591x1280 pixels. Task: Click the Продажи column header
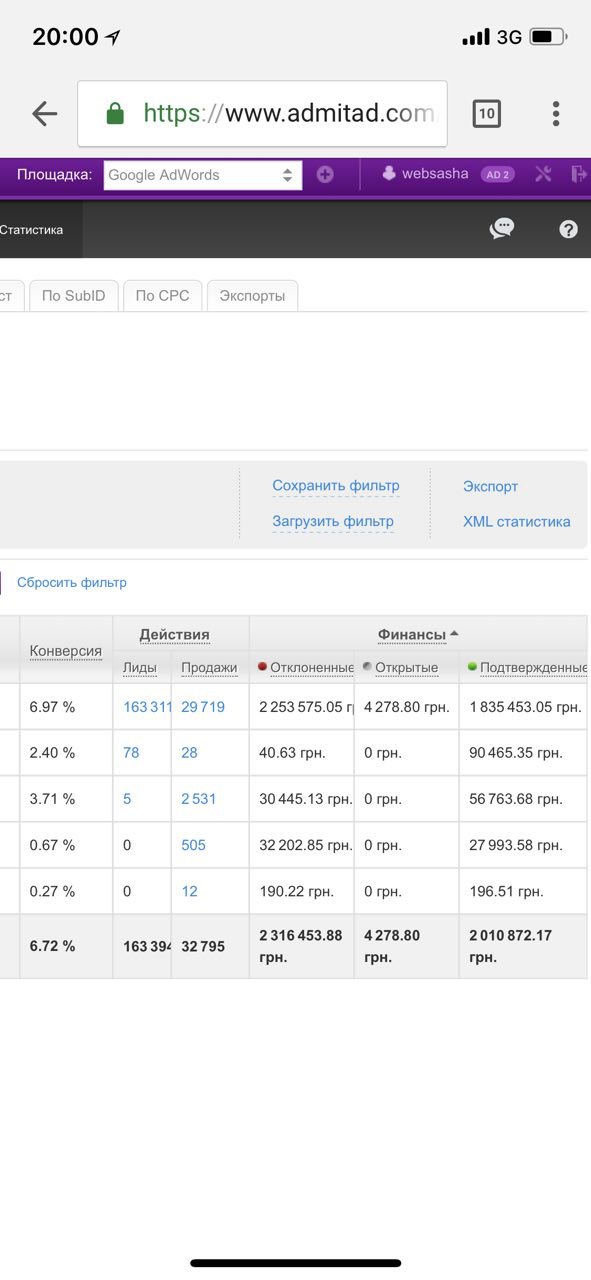click(209, 668)
